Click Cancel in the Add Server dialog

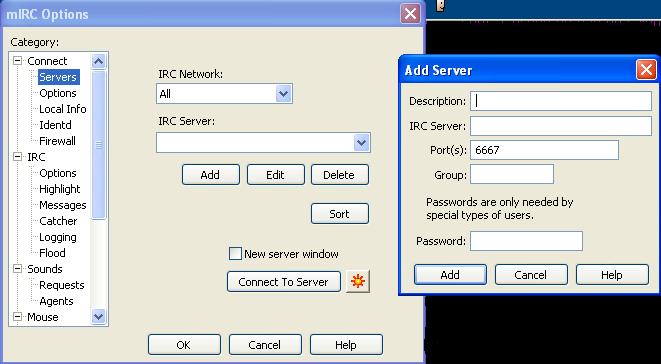(x=531, y=275)
